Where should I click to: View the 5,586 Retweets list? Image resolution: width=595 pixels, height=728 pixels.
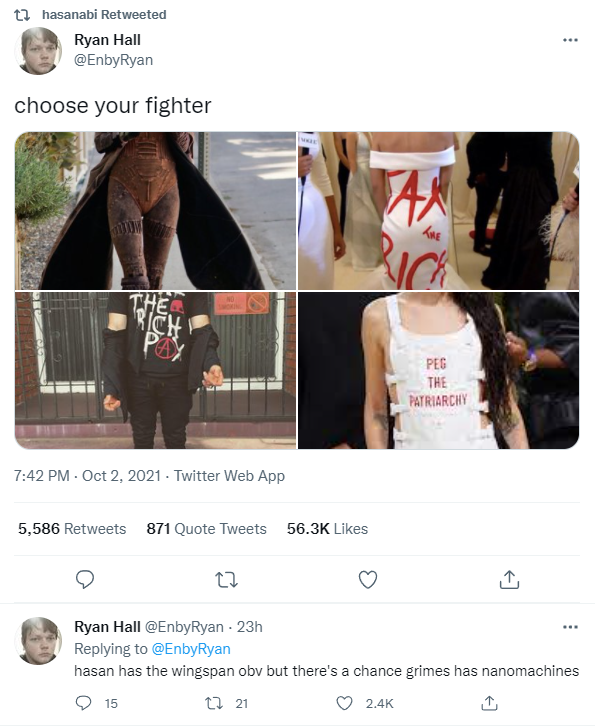72,529
